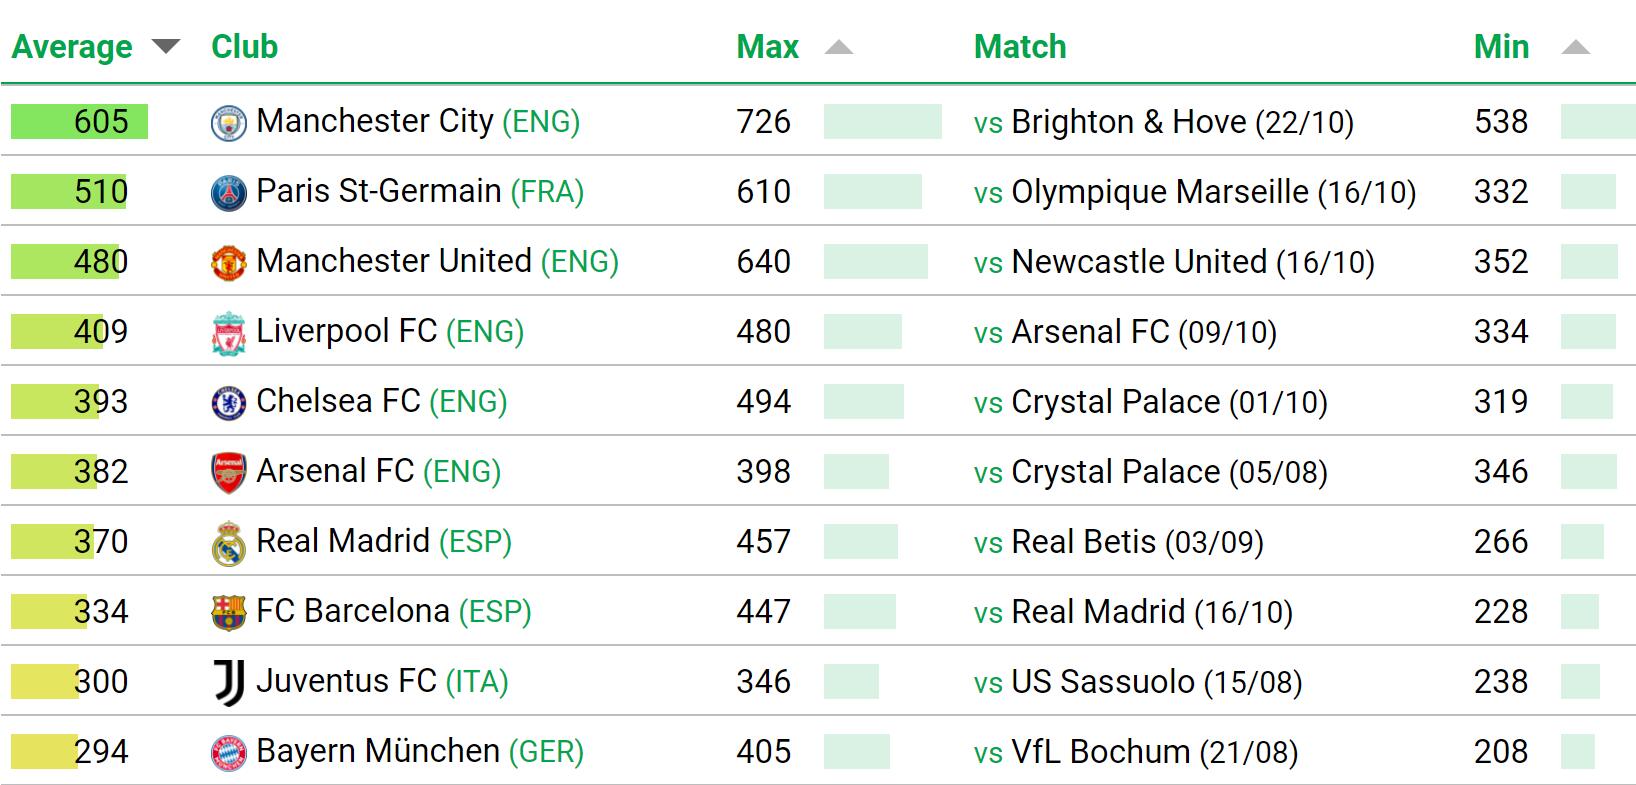Click the Juventus FC logo

click(x=229, y=683)
